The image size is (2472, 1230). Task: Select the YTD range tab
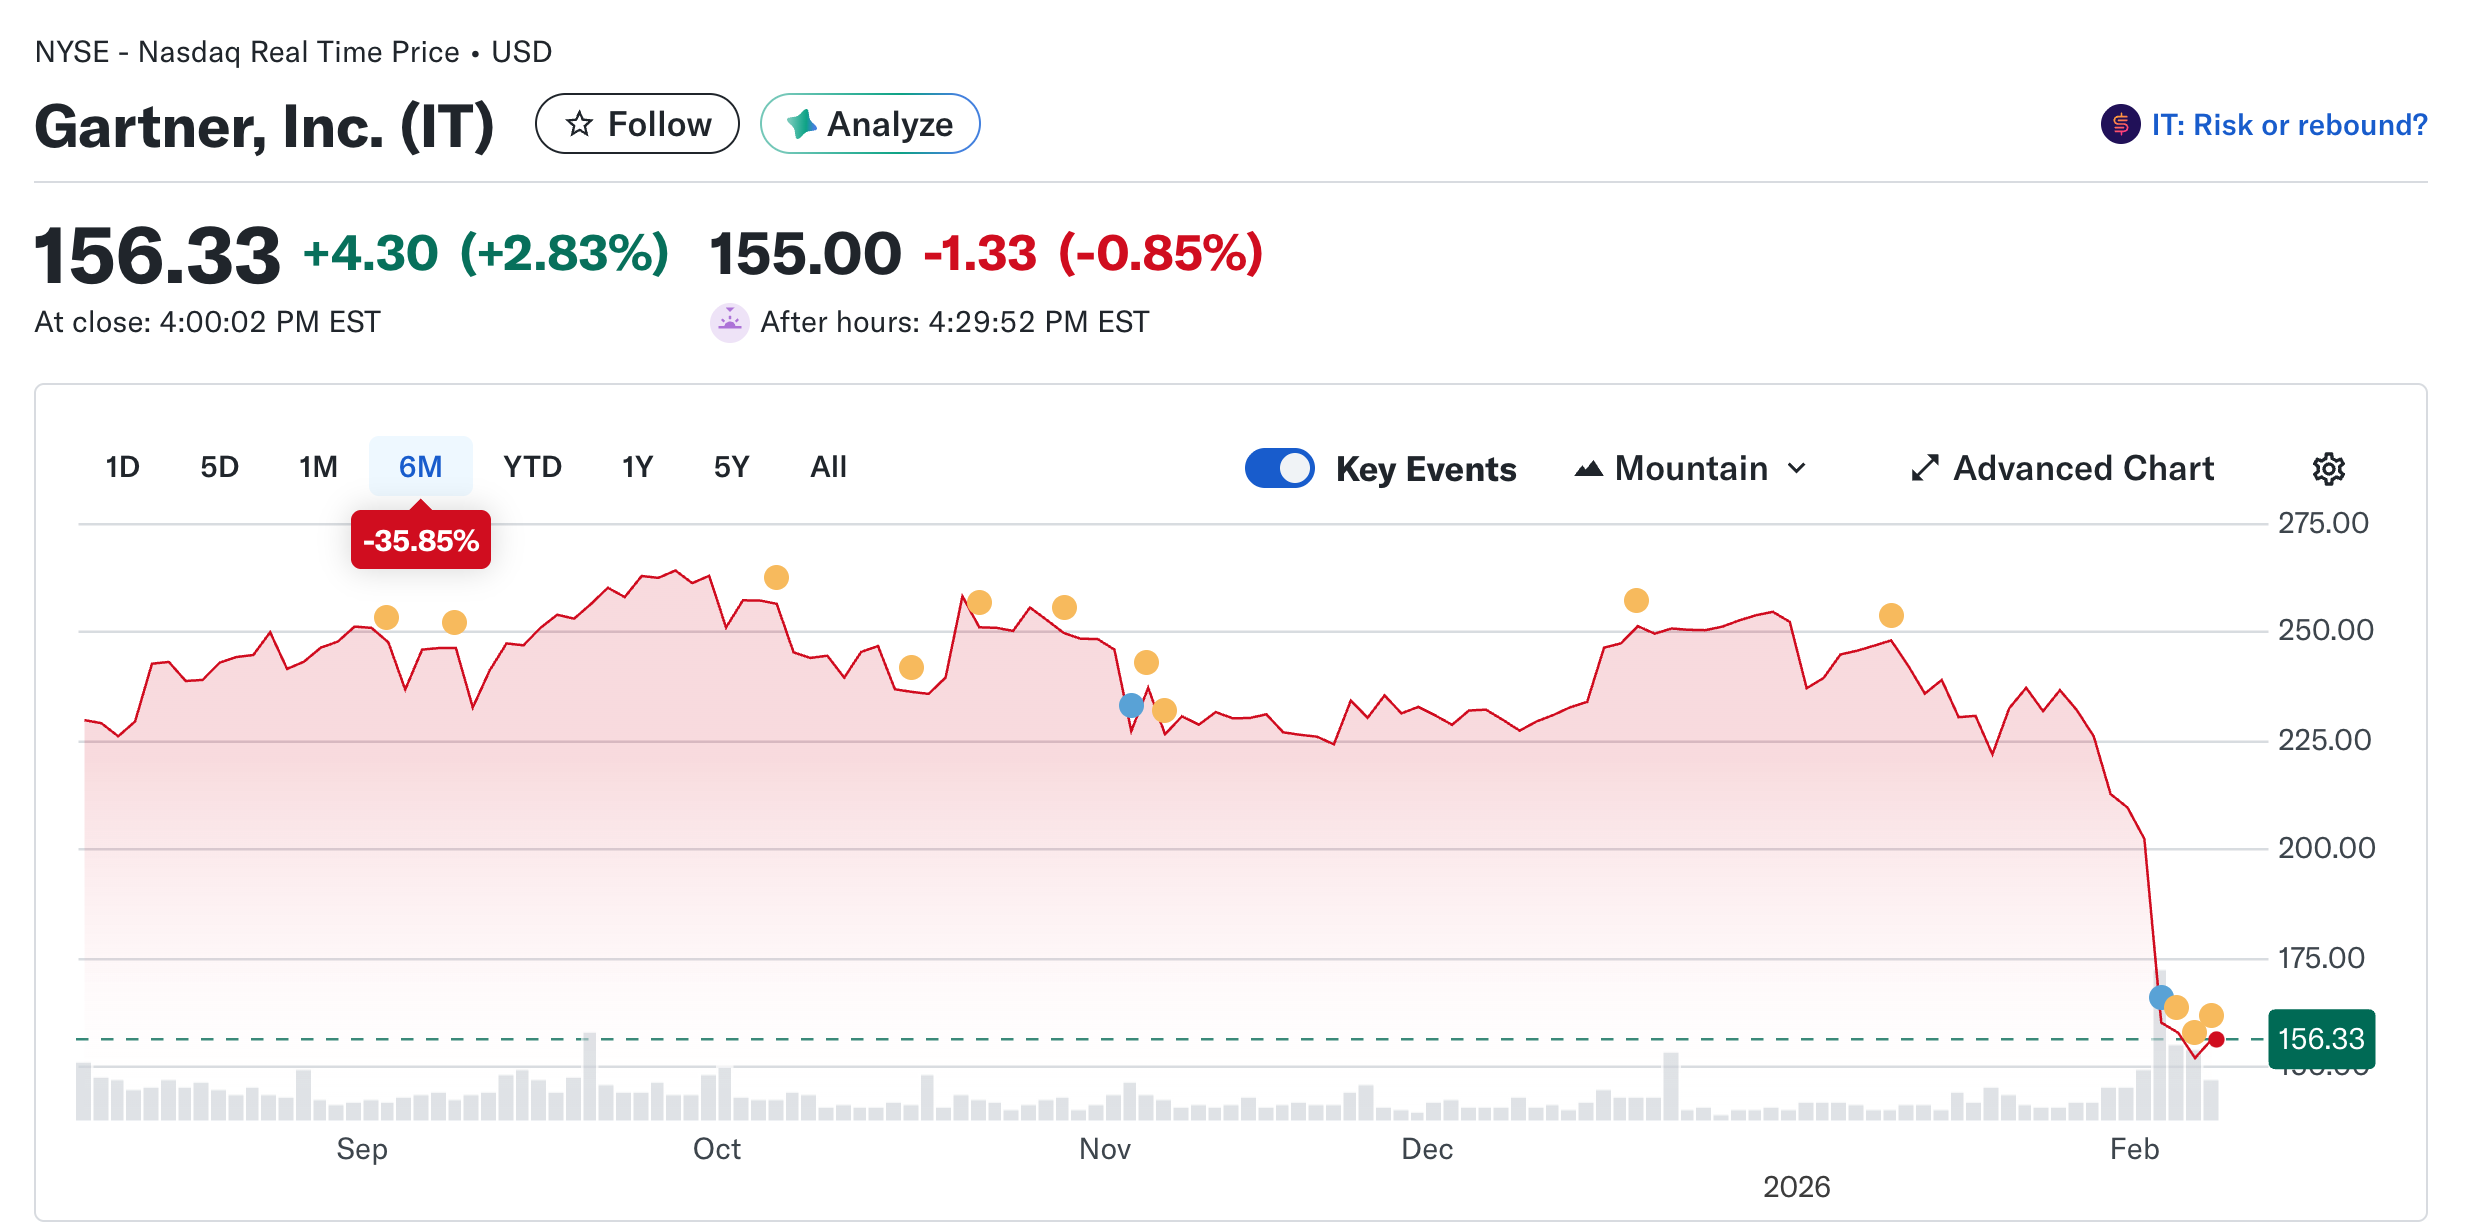[532, 466]
